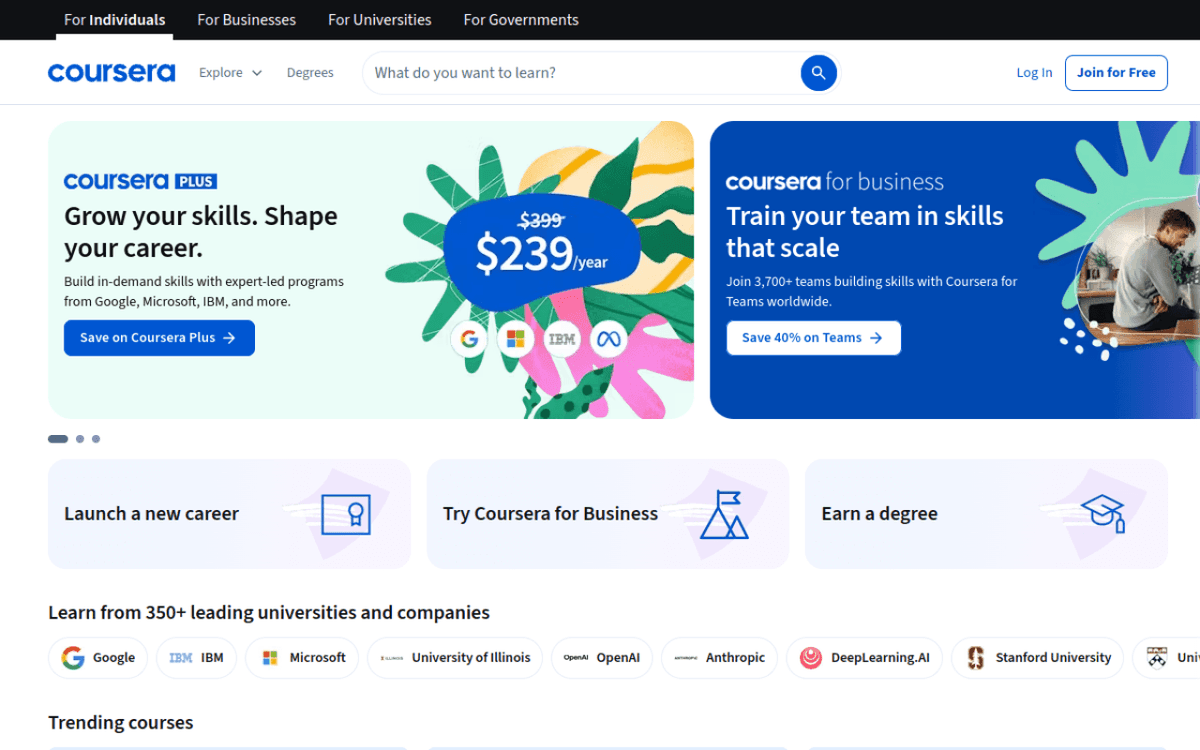The image size is (1200, 750).
Task: Click Join for Free
Action: coord(1116,72)
